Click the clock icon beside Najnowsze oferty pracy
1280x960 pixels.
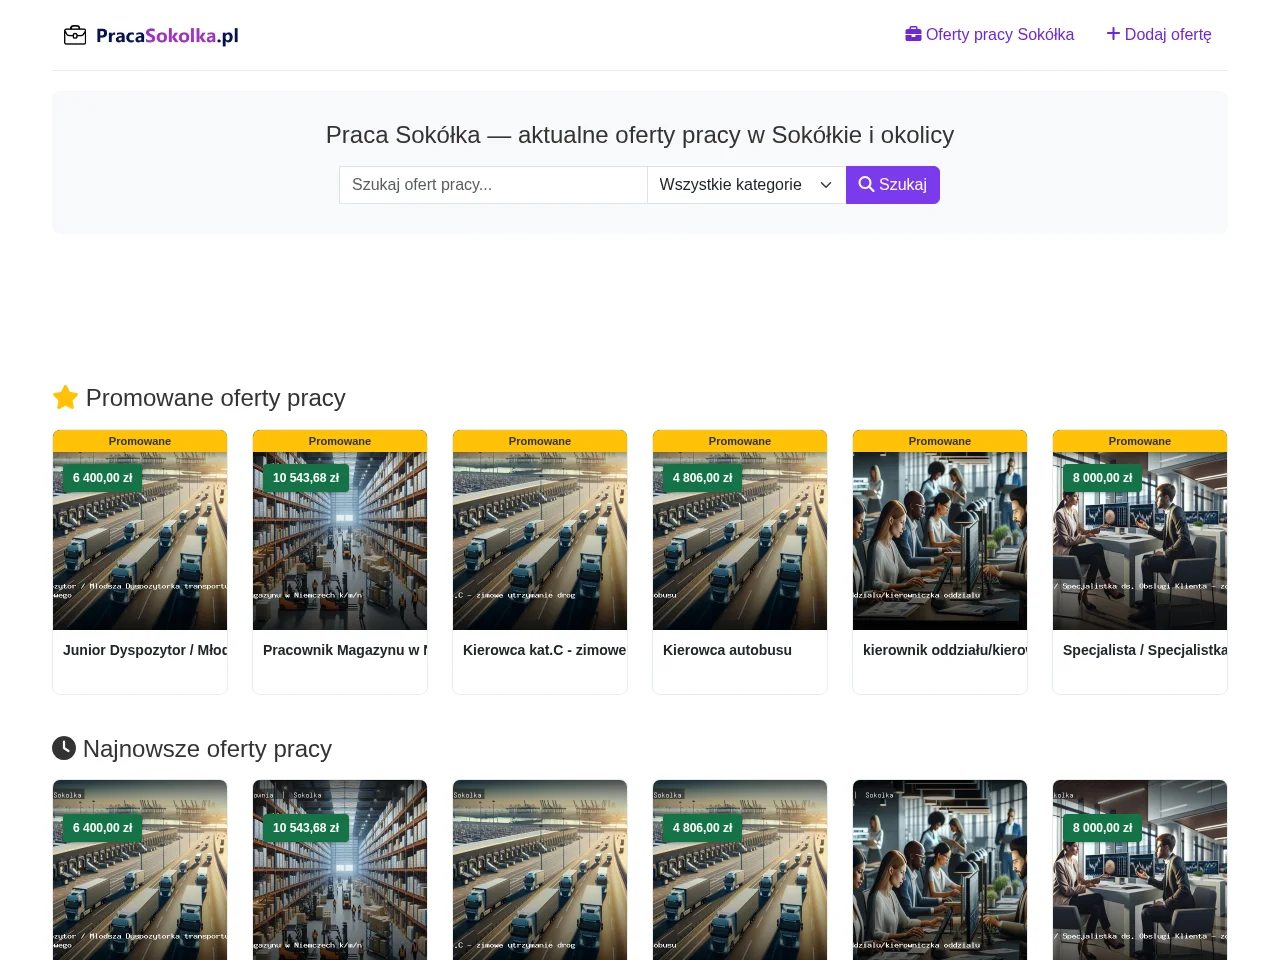coord(64,748)
